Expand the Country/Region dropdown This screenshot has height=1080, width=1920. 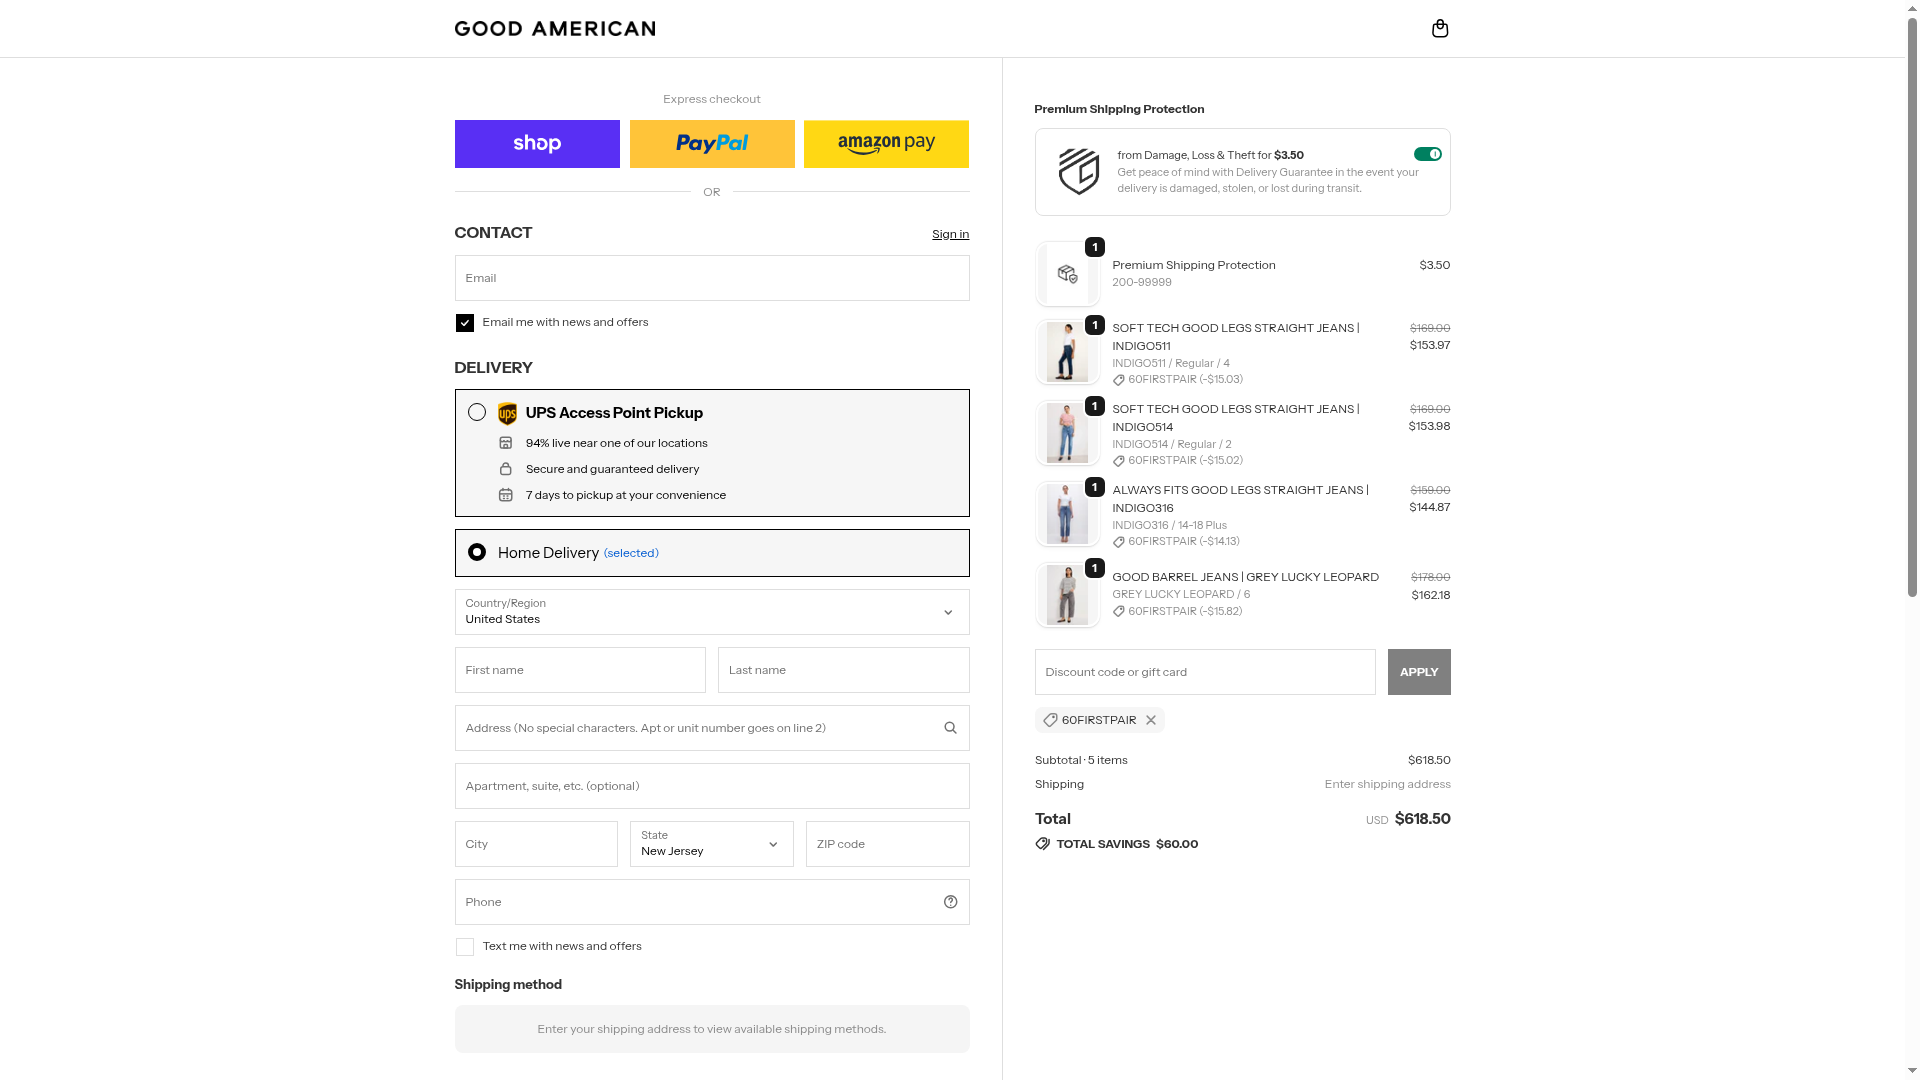pos(711,612)
